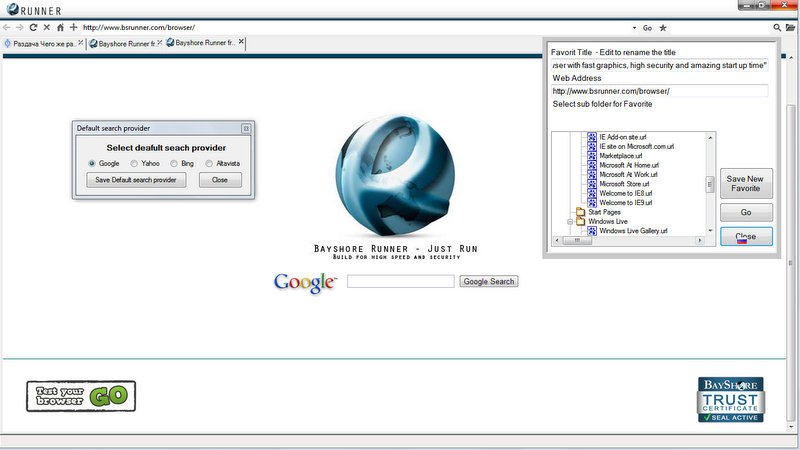This screenshot has height=450, width=800.
Task: Click favorites tree scroll left arrow
Action: (557, 240)
